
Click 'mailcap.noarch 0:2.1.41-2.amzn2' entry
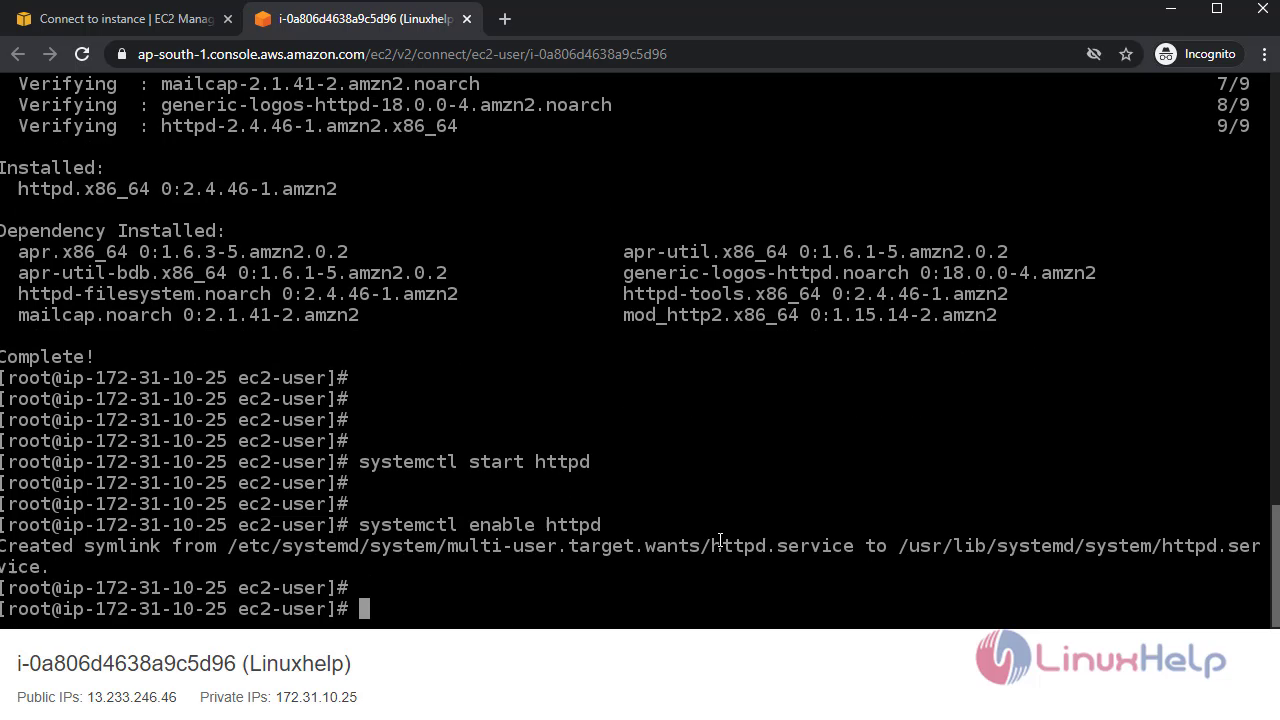click(188, 315)
